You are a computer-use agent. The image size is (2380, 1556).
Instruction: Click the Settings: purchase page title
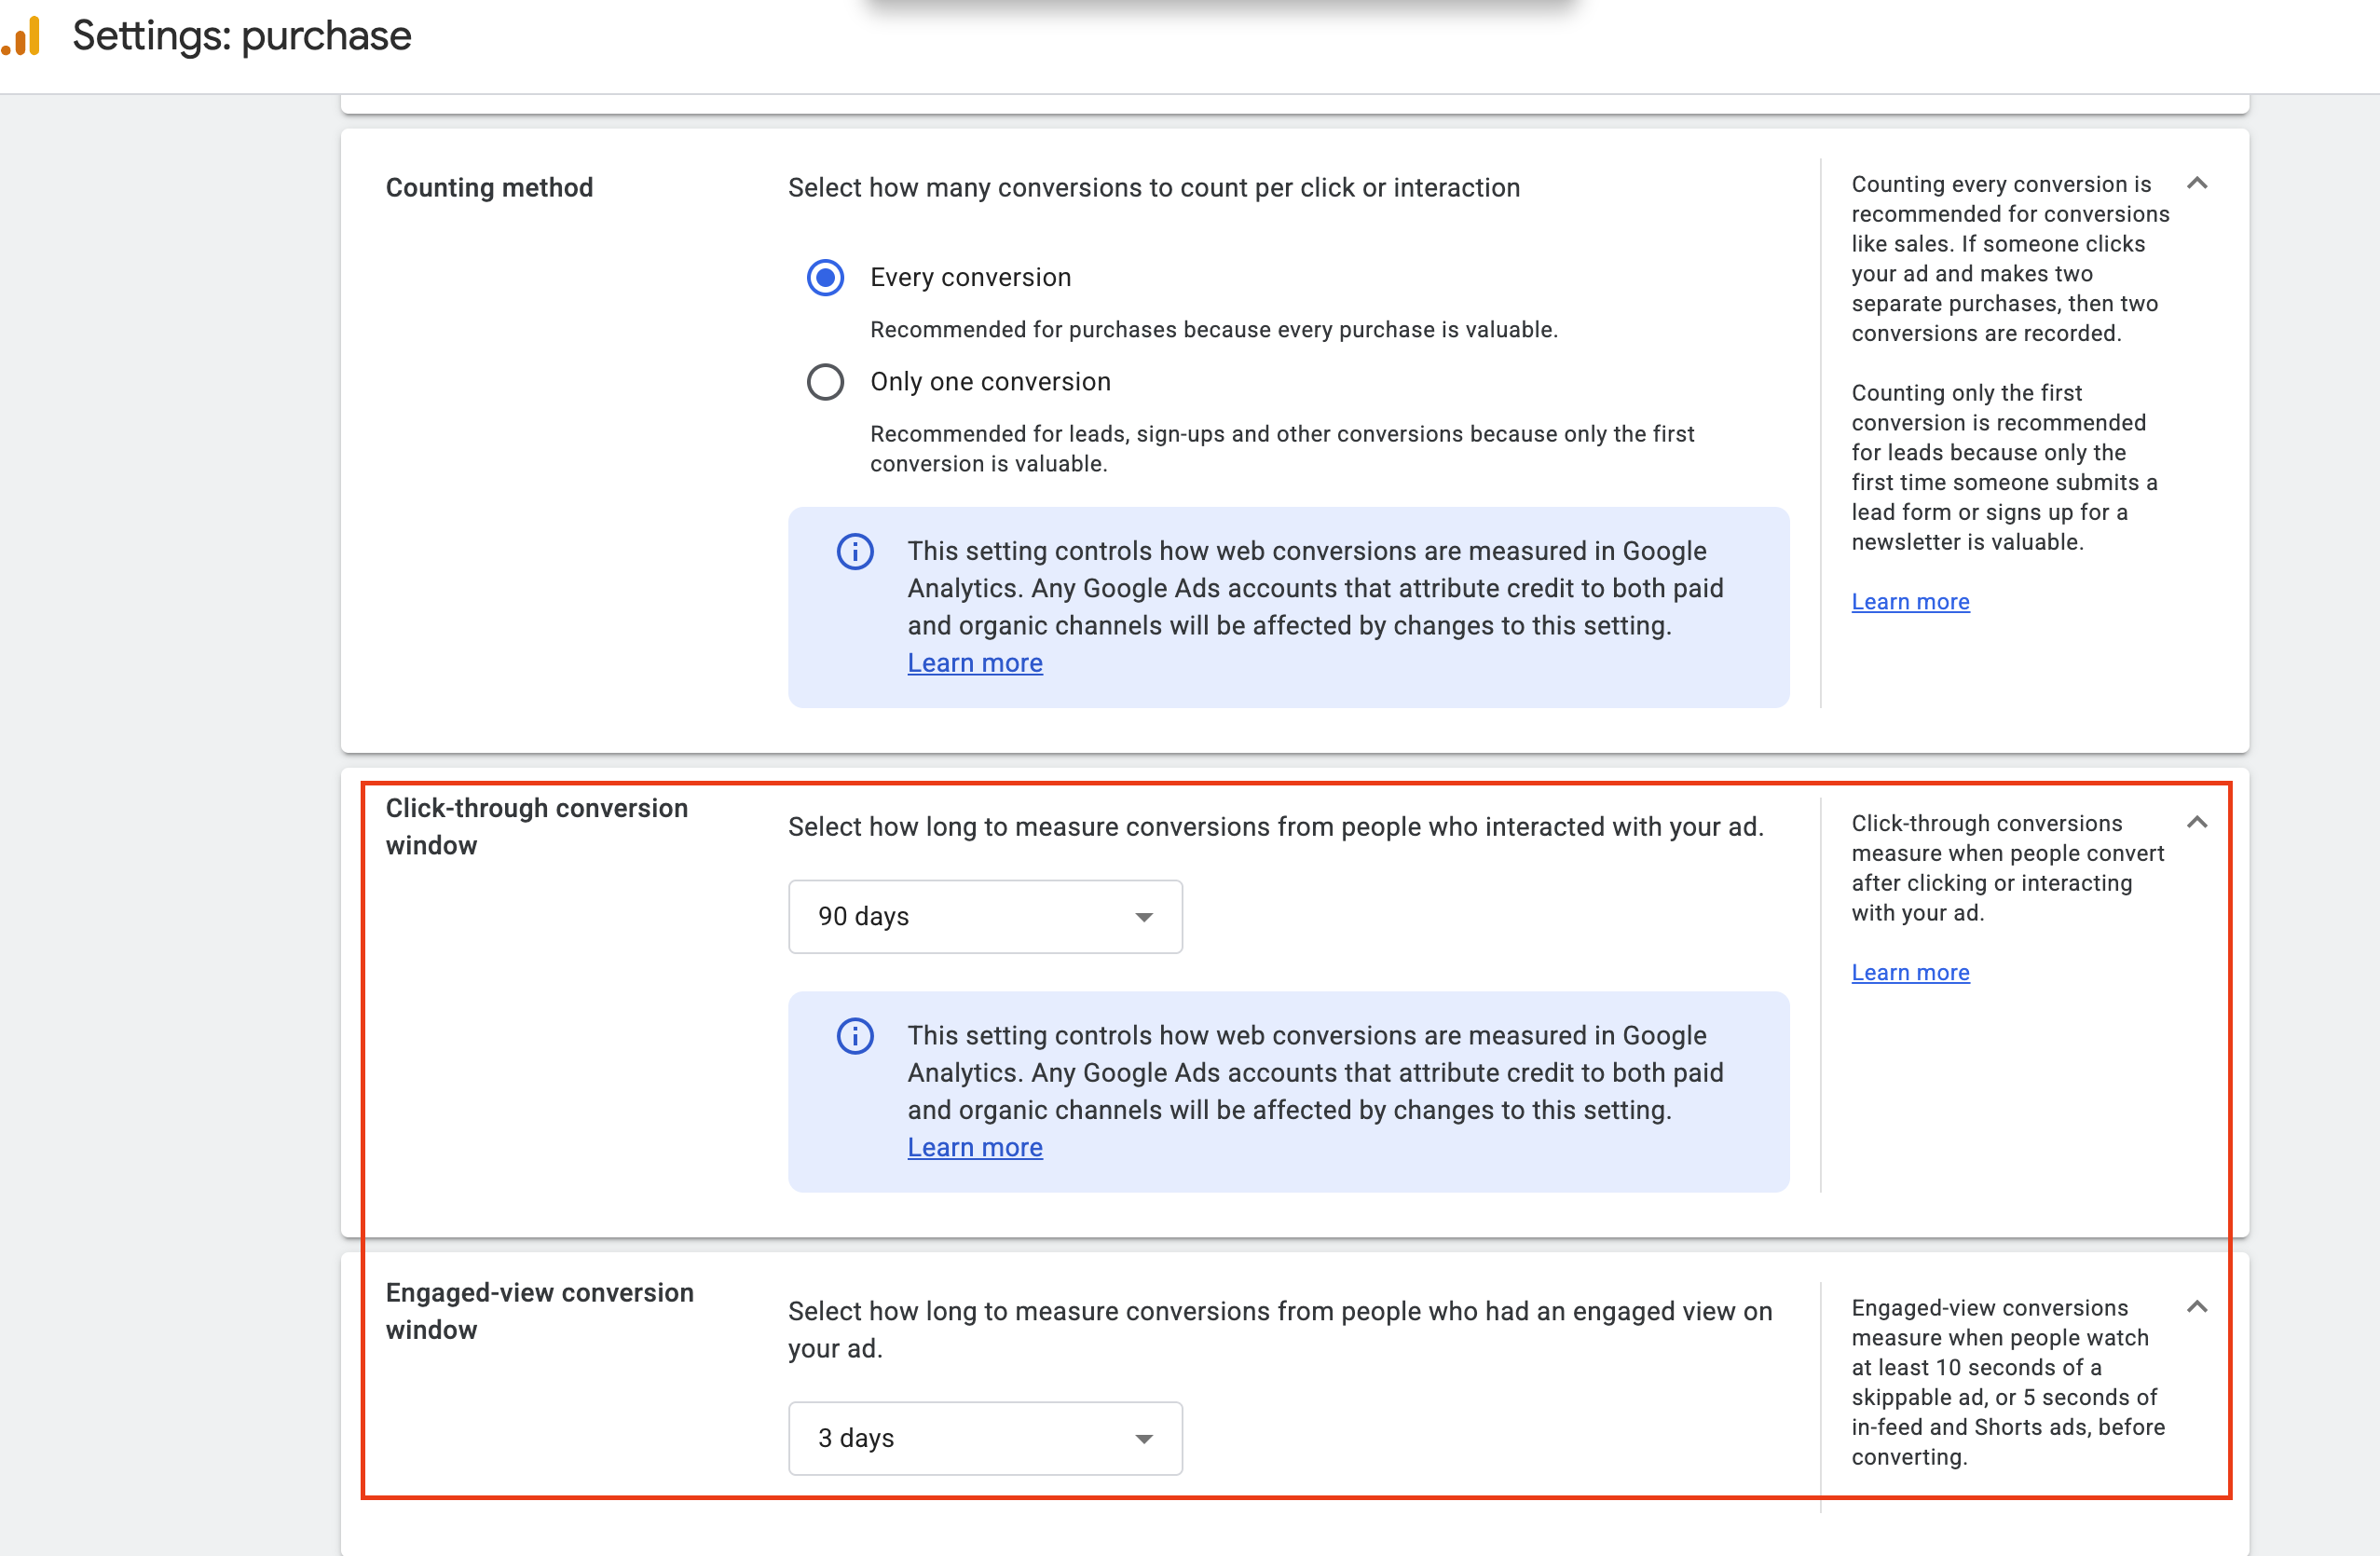click(x=242, y=36)
